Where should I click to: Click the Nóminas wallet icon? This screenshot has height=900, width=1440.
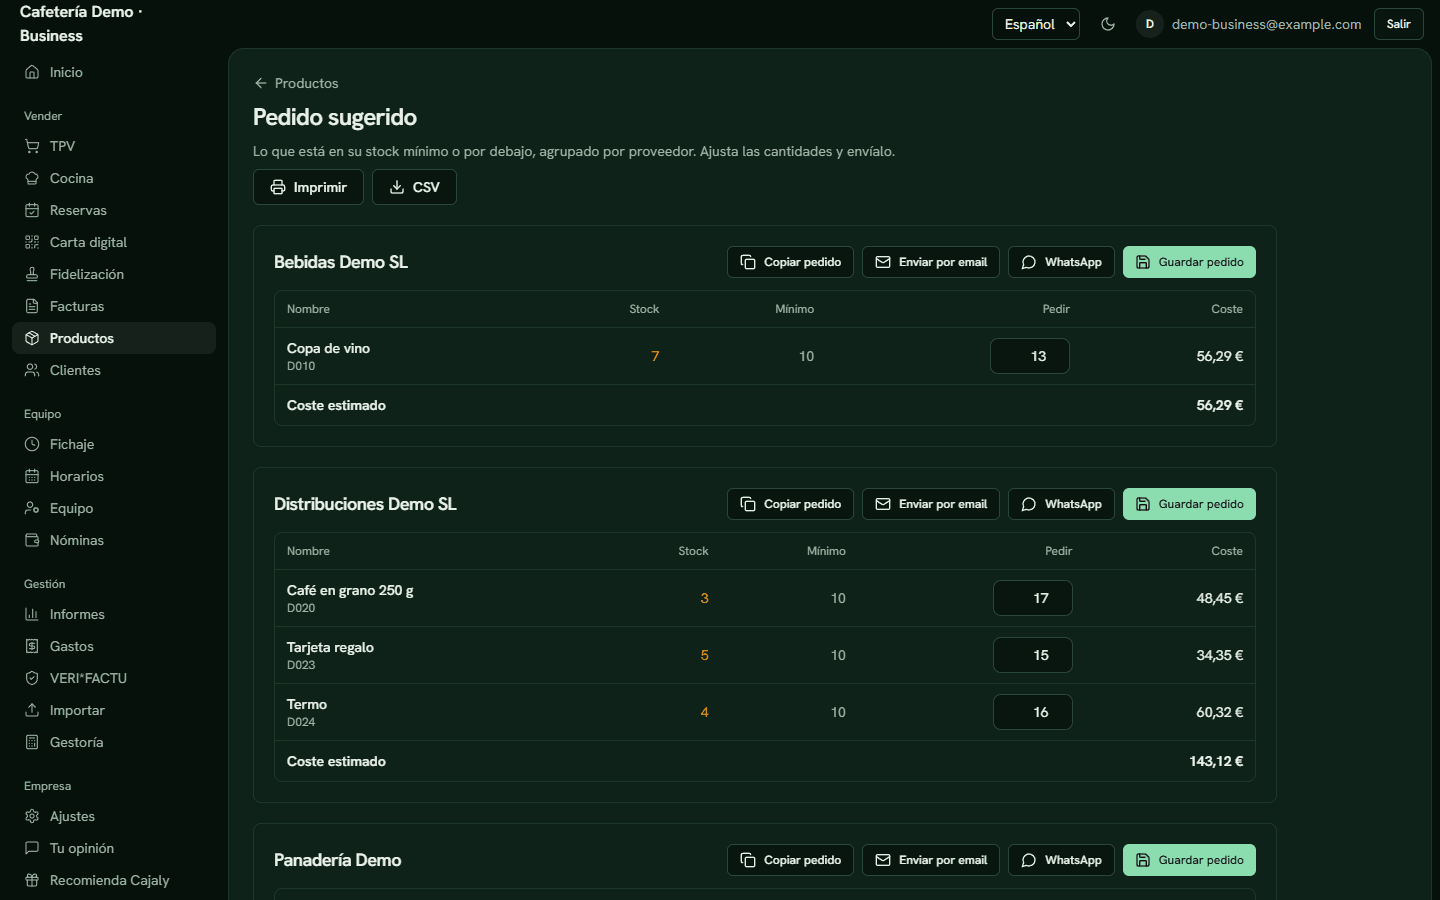click(x=32, y=540)
